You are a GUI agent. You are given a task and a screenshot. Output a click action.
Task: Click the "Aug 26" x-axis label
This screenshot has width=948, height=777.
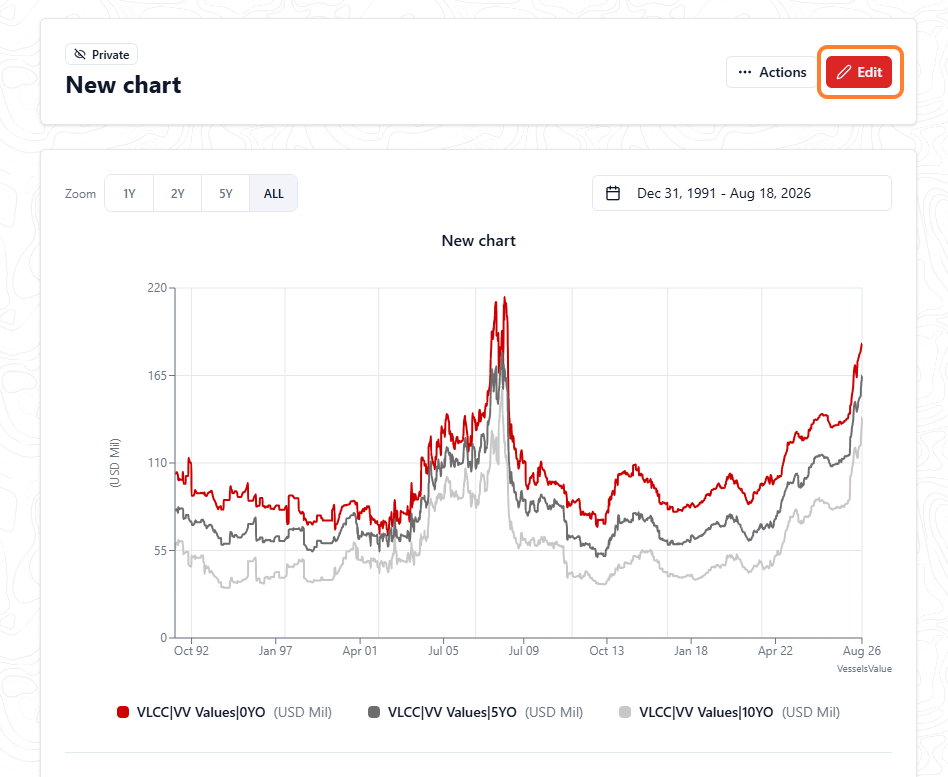click(862, 651)
